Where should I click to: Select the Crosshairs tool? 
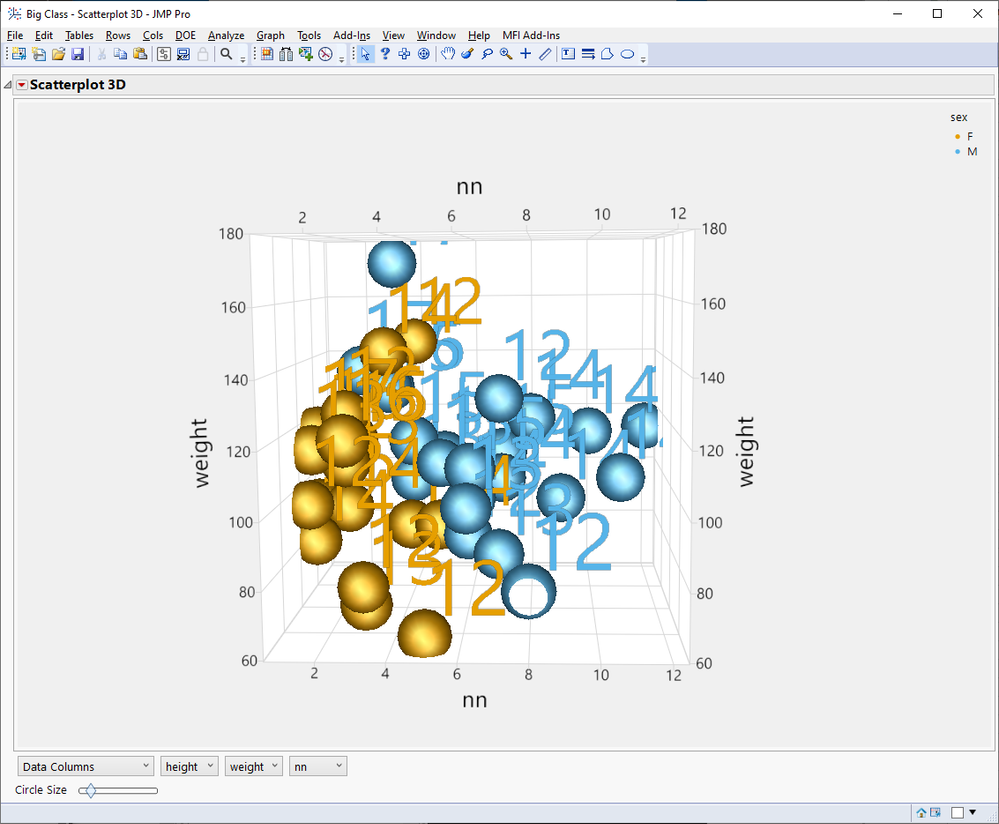click(524, 54)
